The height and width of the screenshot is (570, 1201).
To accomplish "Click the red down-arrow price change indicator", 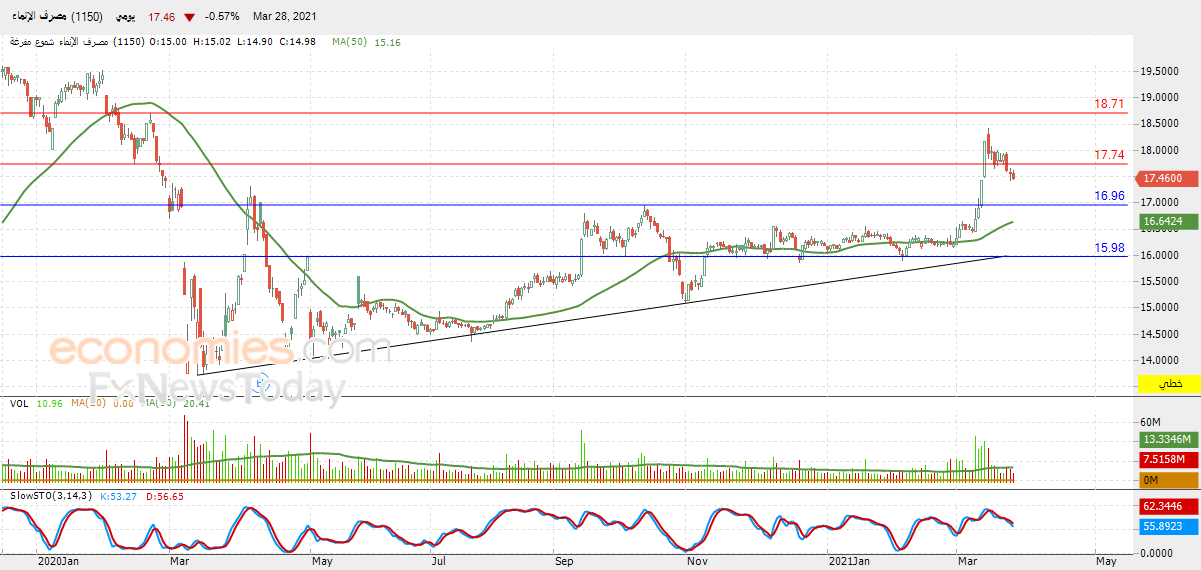I will [x=189, y=17].
